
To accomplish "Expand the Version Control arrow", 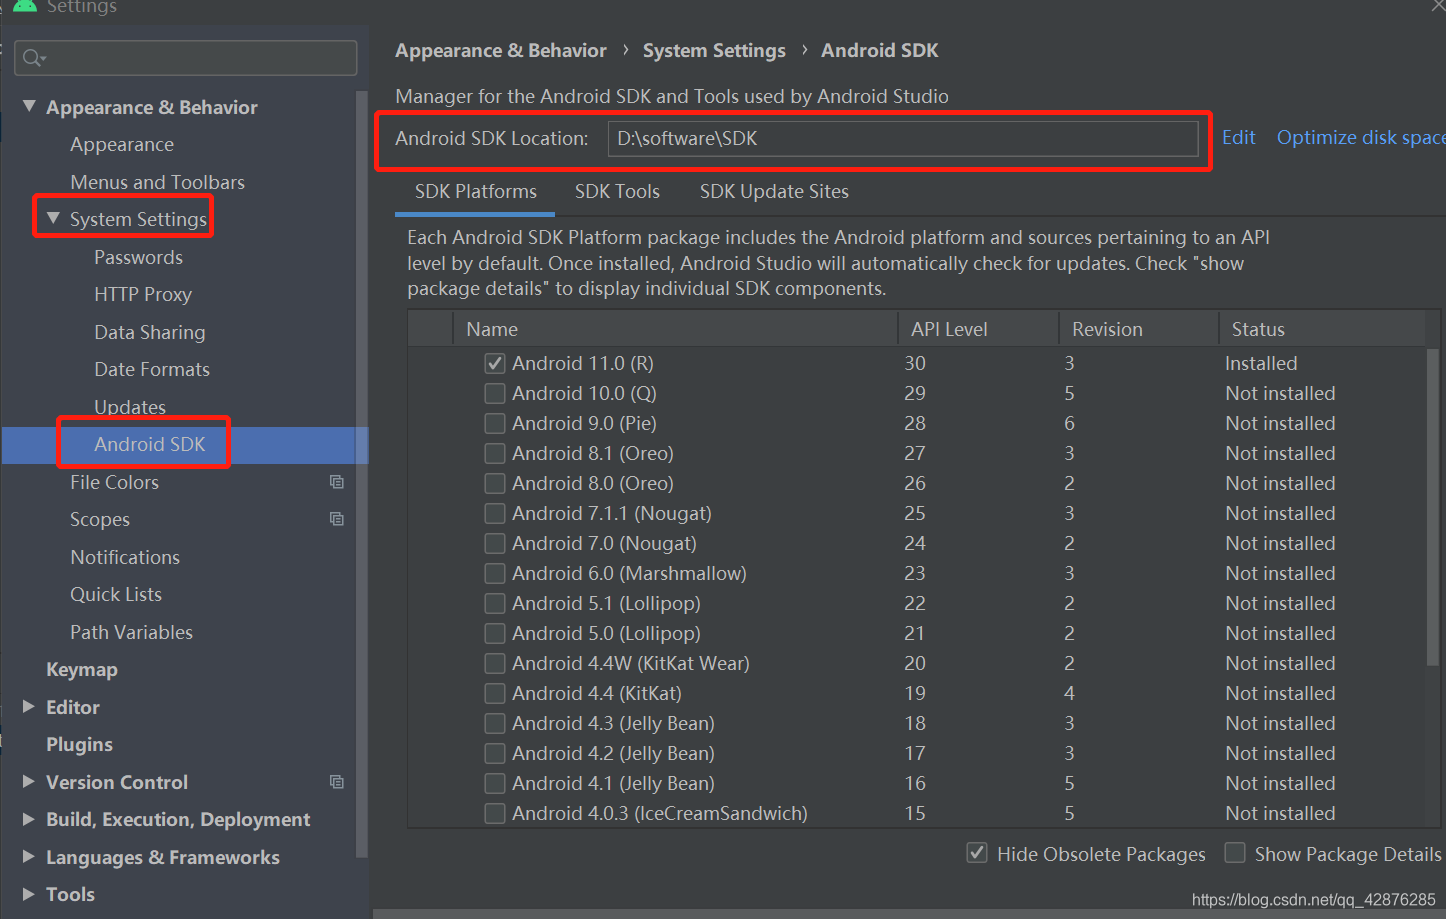I will [x=28, y=781].
